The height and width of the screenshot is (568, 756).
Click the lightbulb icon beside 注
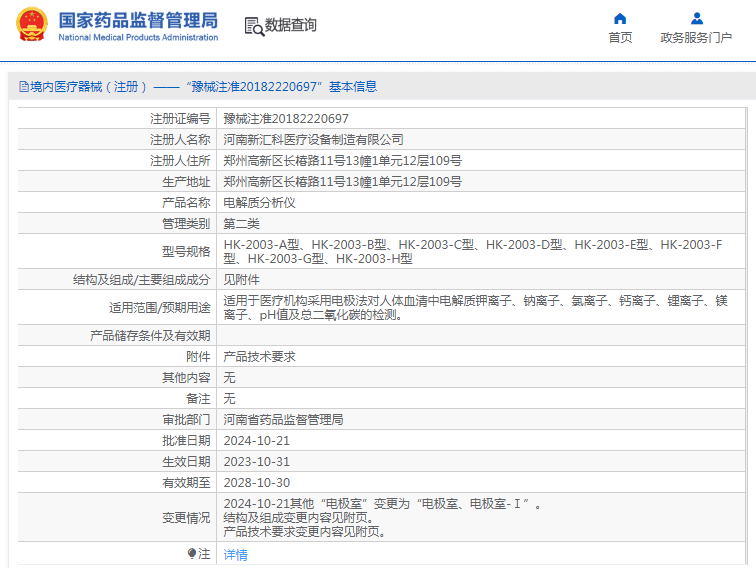click(192, 553)
